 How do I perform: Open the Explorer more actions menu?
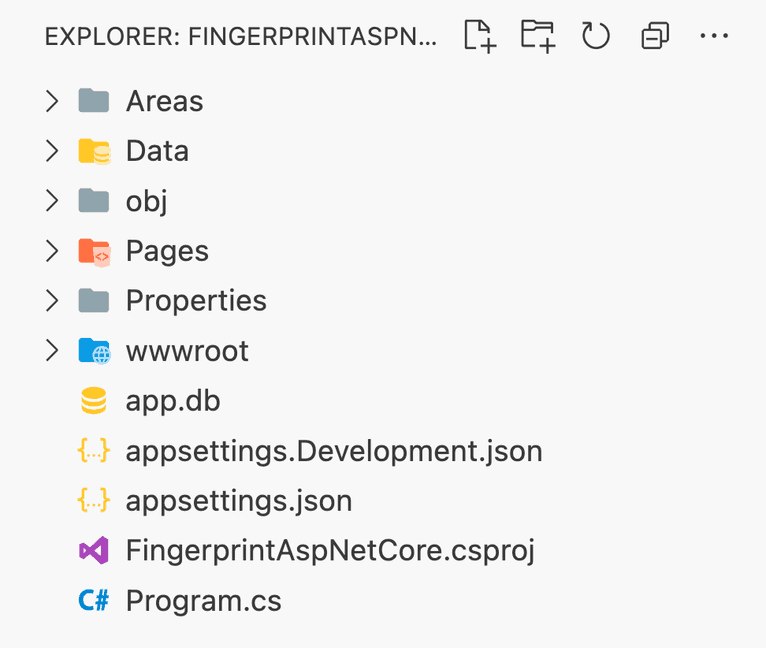714,37
